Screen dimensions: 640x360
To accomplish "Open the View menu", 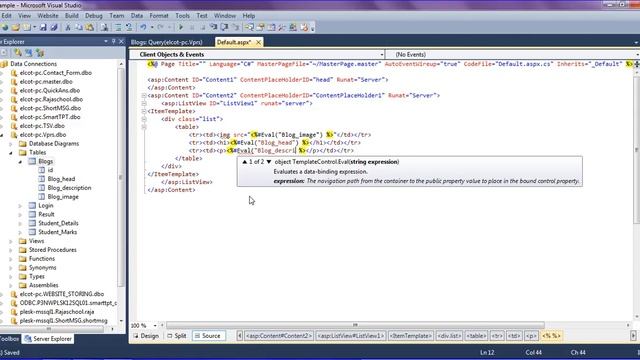I will coord(24,16).
